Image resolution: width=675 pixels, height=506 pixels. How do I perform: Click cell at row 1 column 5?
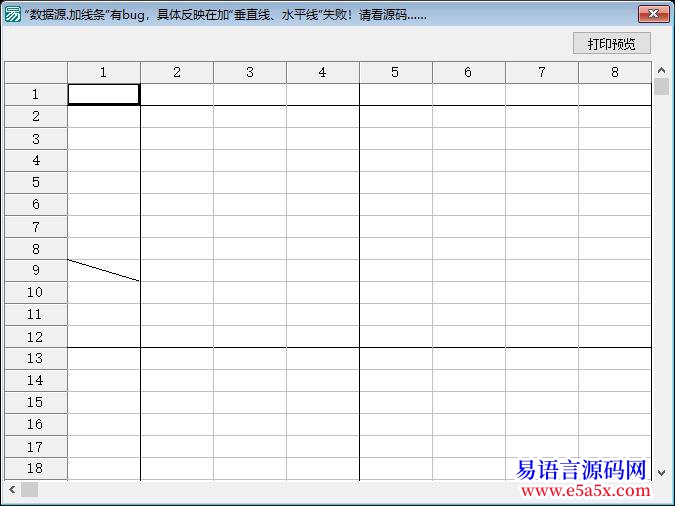point(396,94)
